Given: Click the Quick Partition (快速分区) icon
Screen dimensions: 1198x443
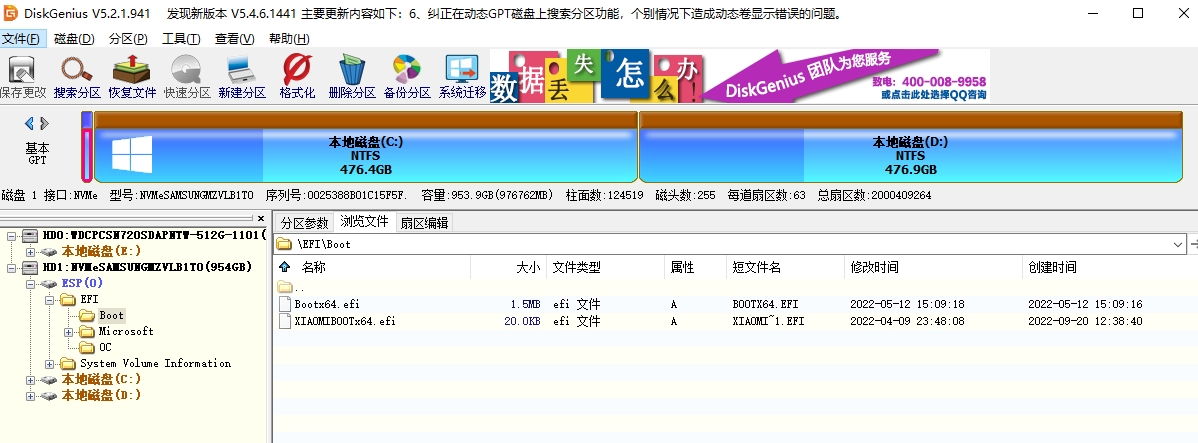Looking at the screenshot, I should pos(187,77).
